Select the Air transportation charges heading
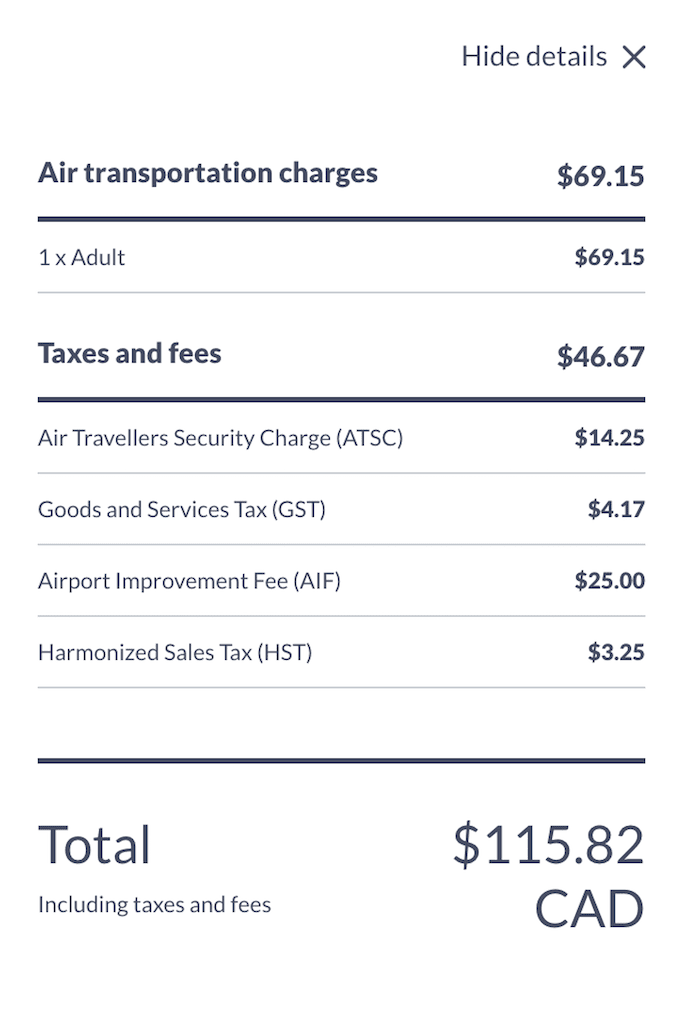 click(208, 173)
